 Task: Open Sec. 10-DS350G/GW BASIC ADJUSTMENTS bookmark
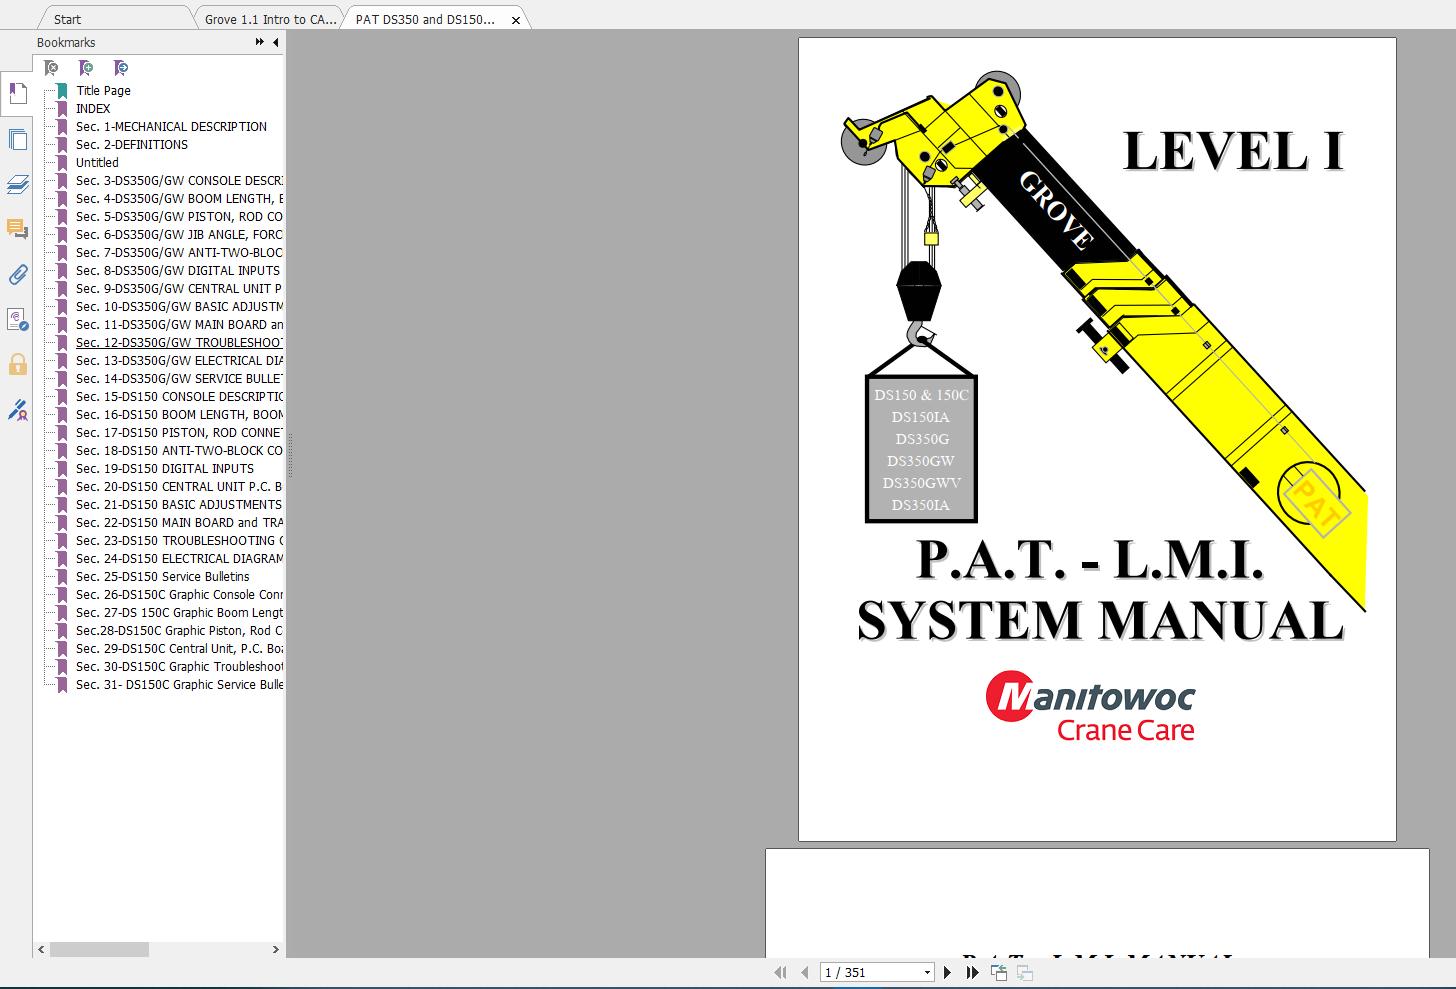pyautogui.click(x=179, y=306)
